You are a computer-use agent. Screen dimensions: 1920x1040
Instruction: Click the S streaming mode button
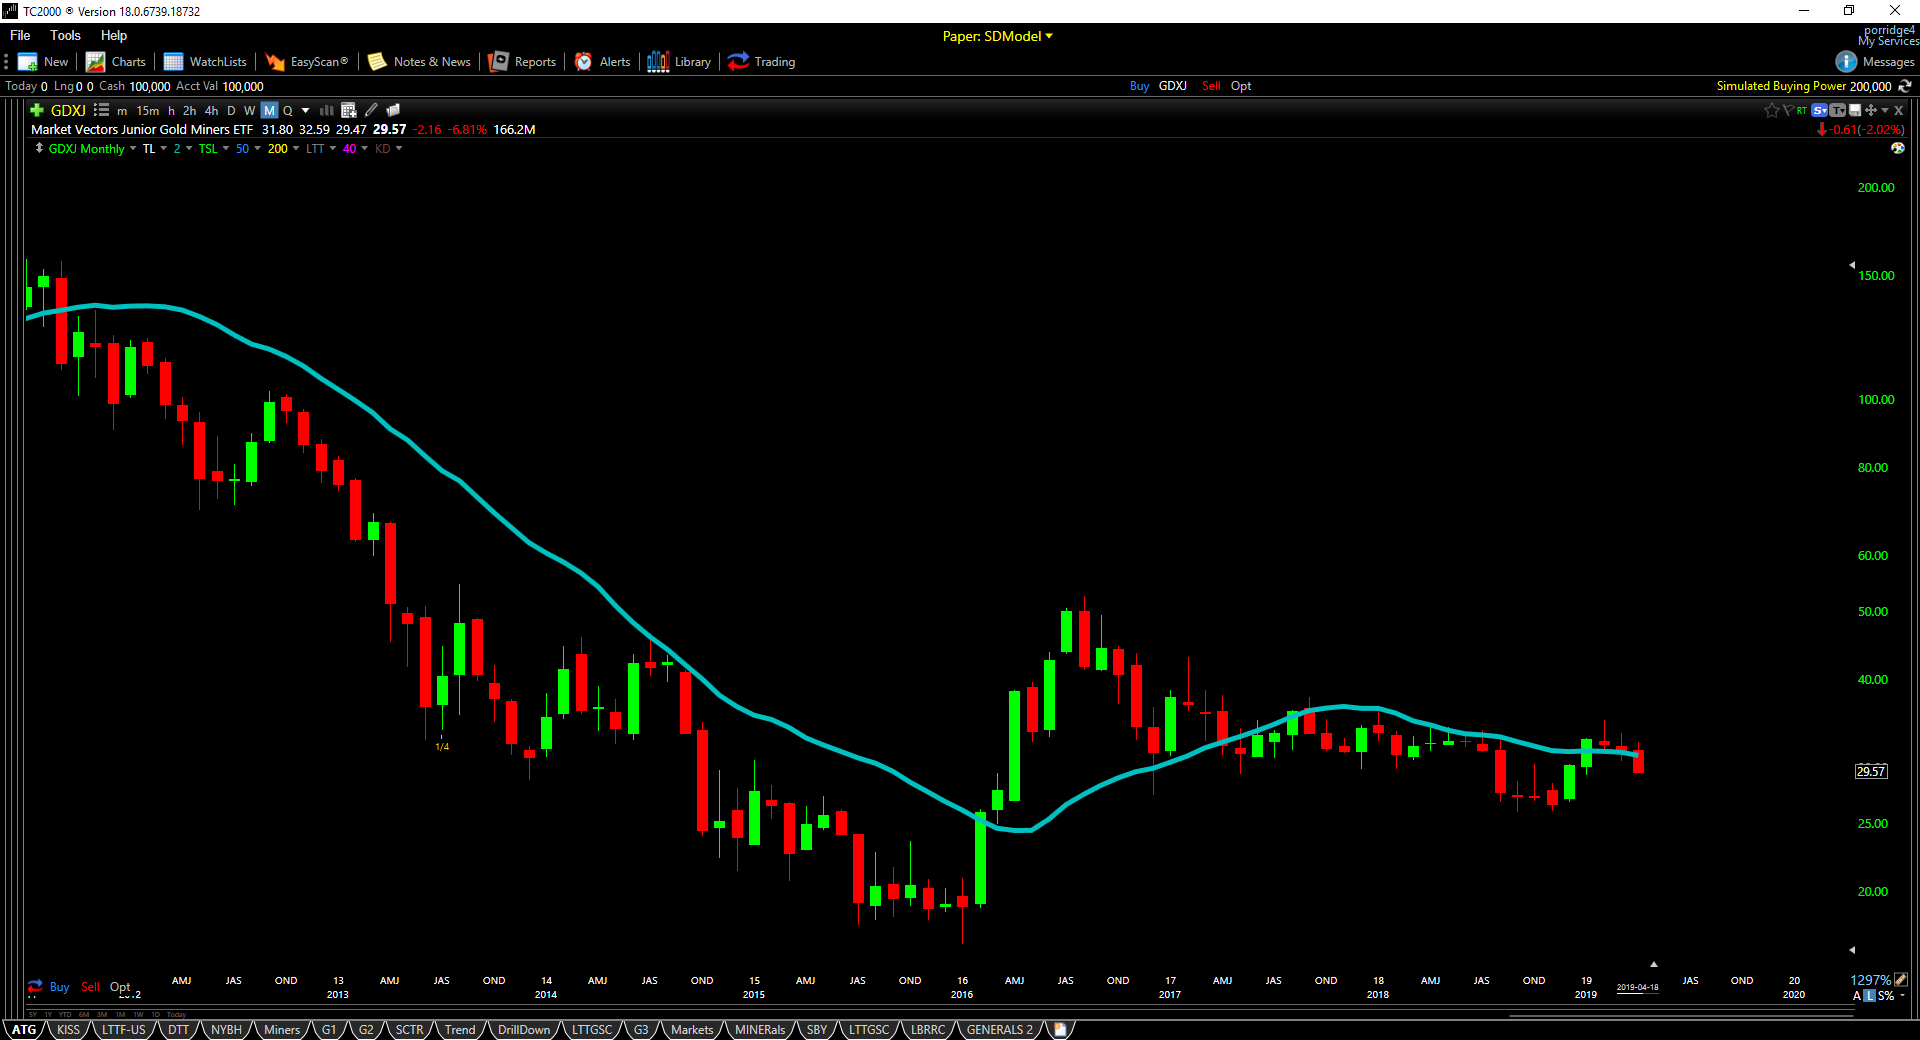(1820, 110)
